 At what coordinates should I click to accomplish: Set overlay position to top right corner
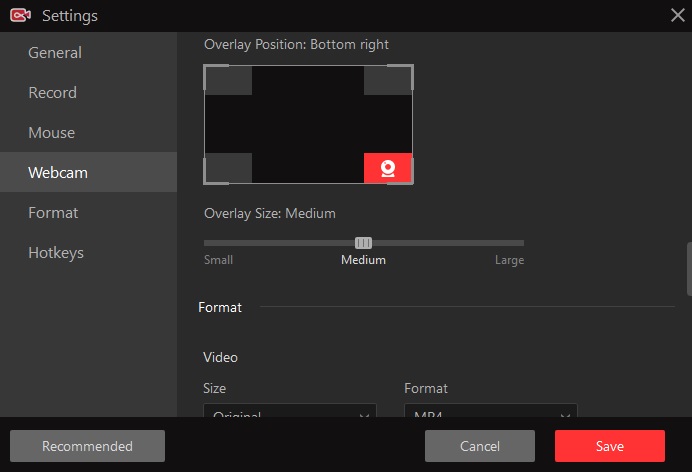[x=387, y=80]
